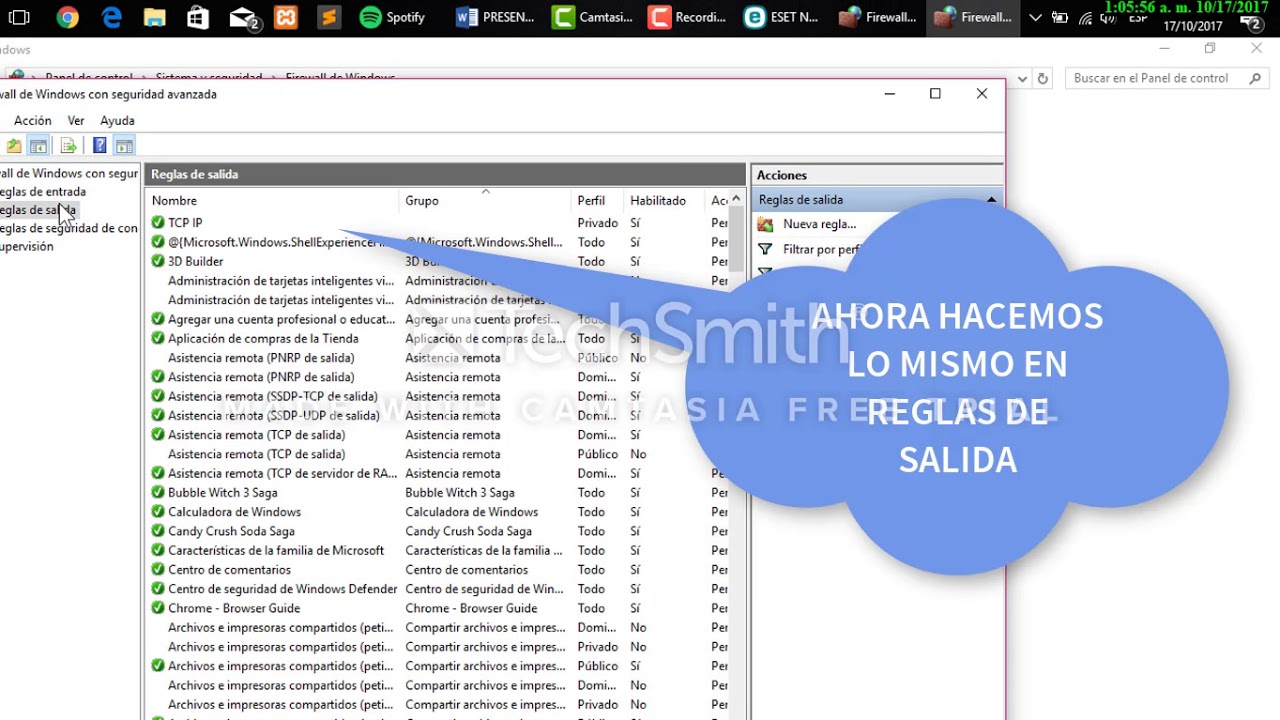Open the orange XAMPP taskbar icon
The width and height of the screenshot is (1280, 720).
tap(286, 17)
